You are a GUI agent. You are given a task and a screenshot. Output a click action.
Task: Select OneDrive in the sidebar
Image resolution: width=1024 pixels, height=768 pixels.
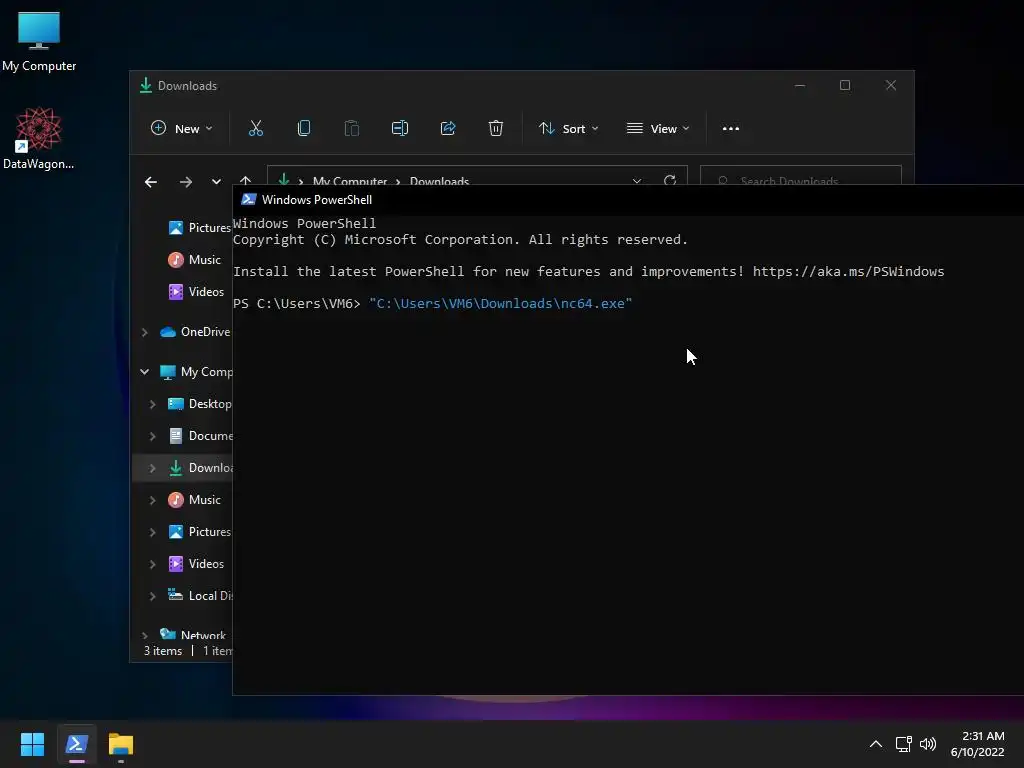point(195,332)
